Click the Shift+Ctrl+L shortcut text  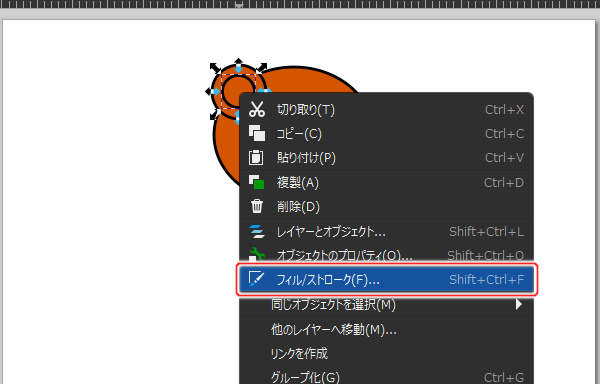486,231
